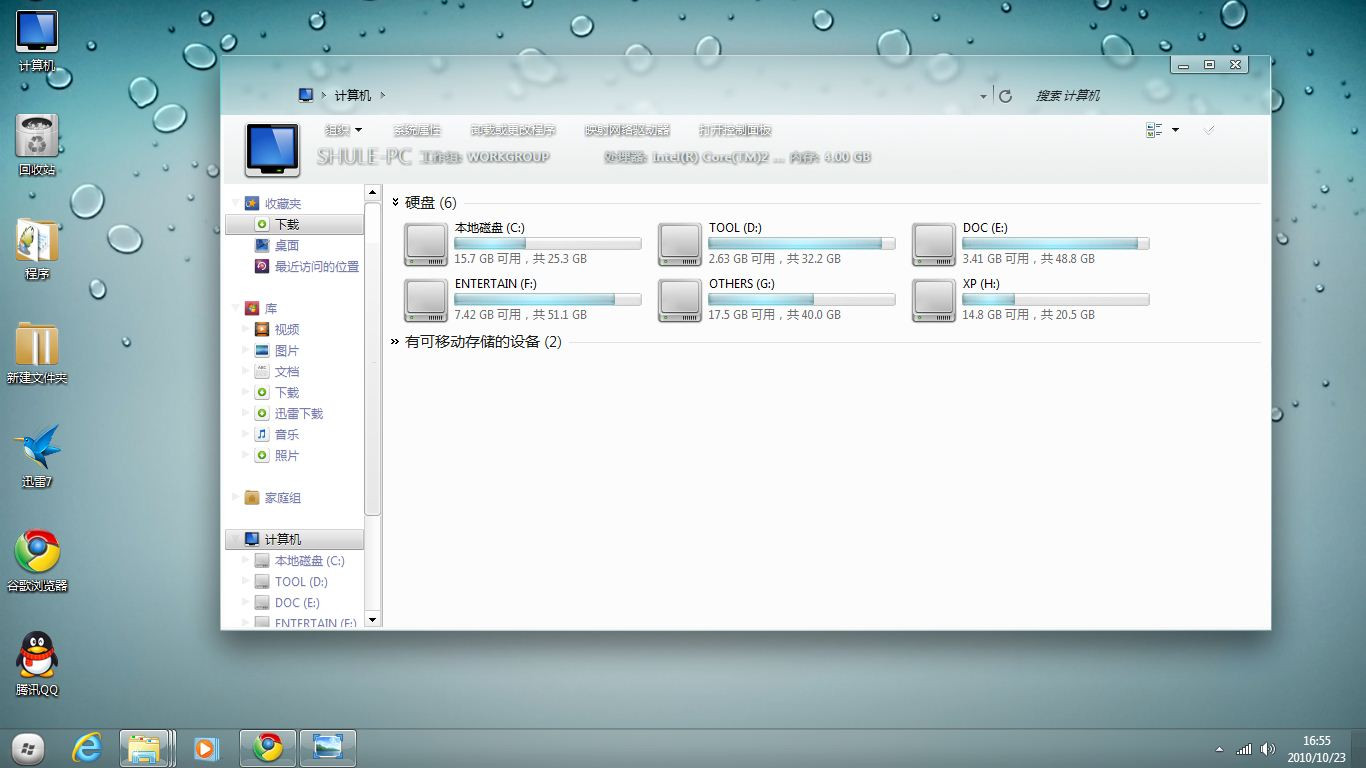The image size is (1366, 768).
Task: Collapse the 库 tree arrow
Action: 236,309
